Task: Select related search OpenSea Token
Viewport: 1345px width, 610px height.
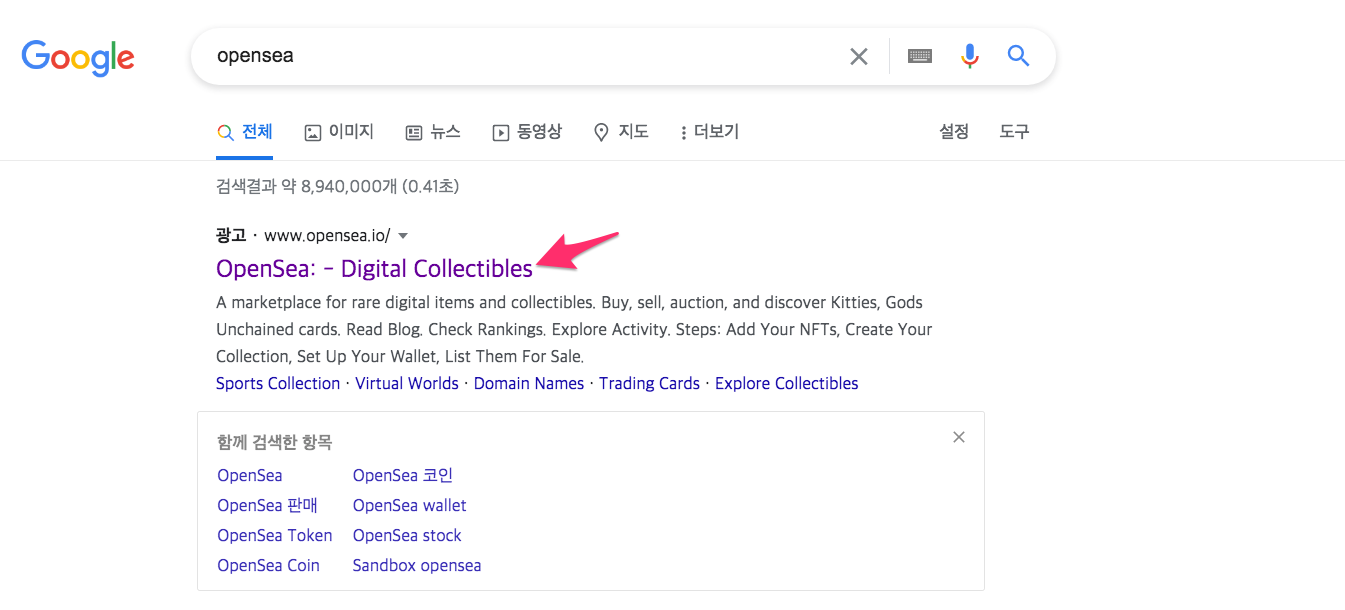Action: (275, 535)
